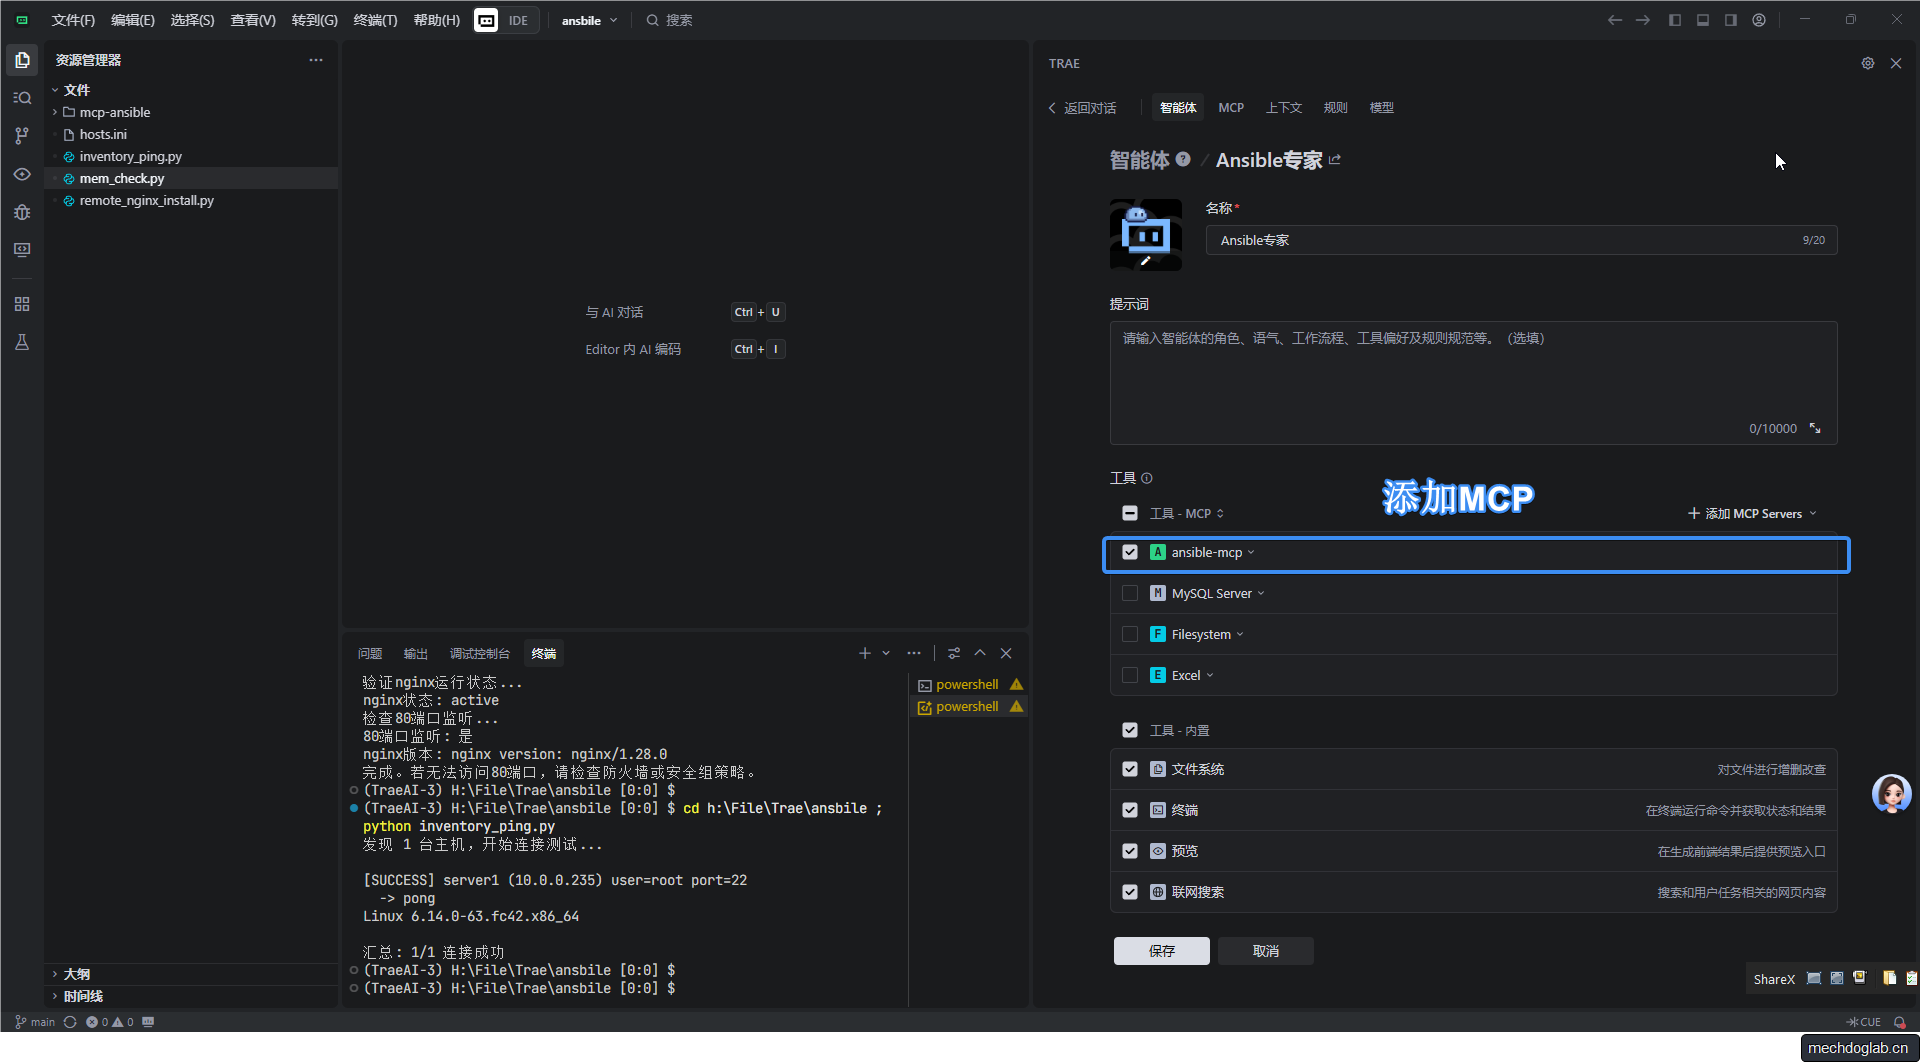Expand the prompt text box icon
1920x1062 pixels.
pyautogui.click(x=1815, y=429)
